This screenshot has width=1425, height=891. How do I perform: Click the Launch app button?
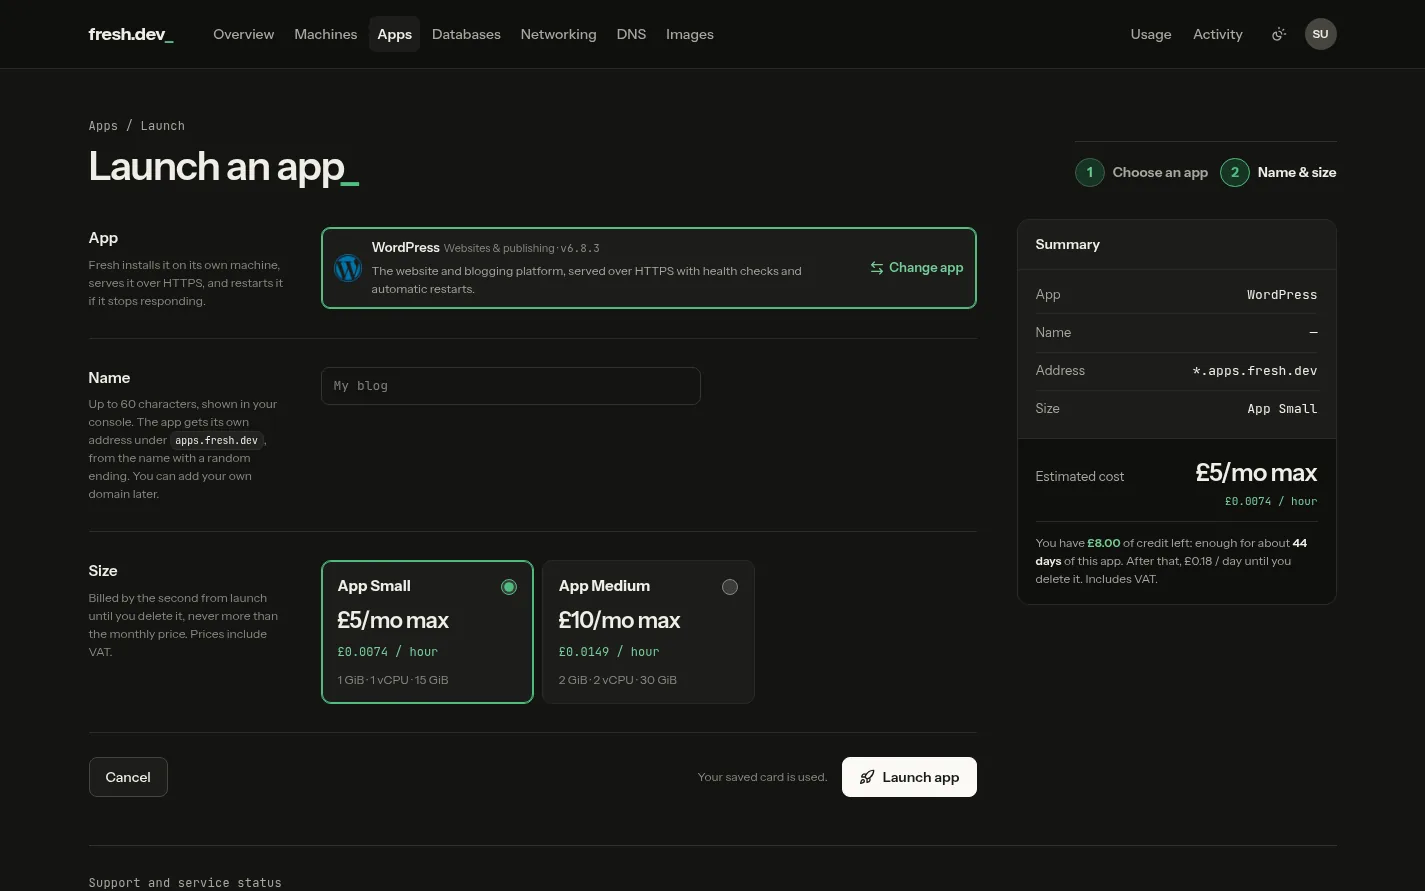tap(909, 777)
